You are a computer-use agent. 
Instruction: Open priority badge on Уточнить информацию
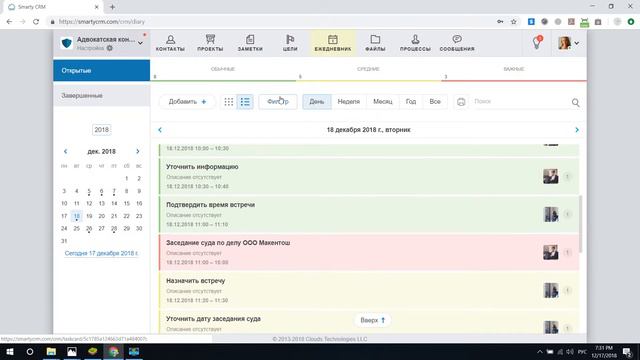point(567,176)
